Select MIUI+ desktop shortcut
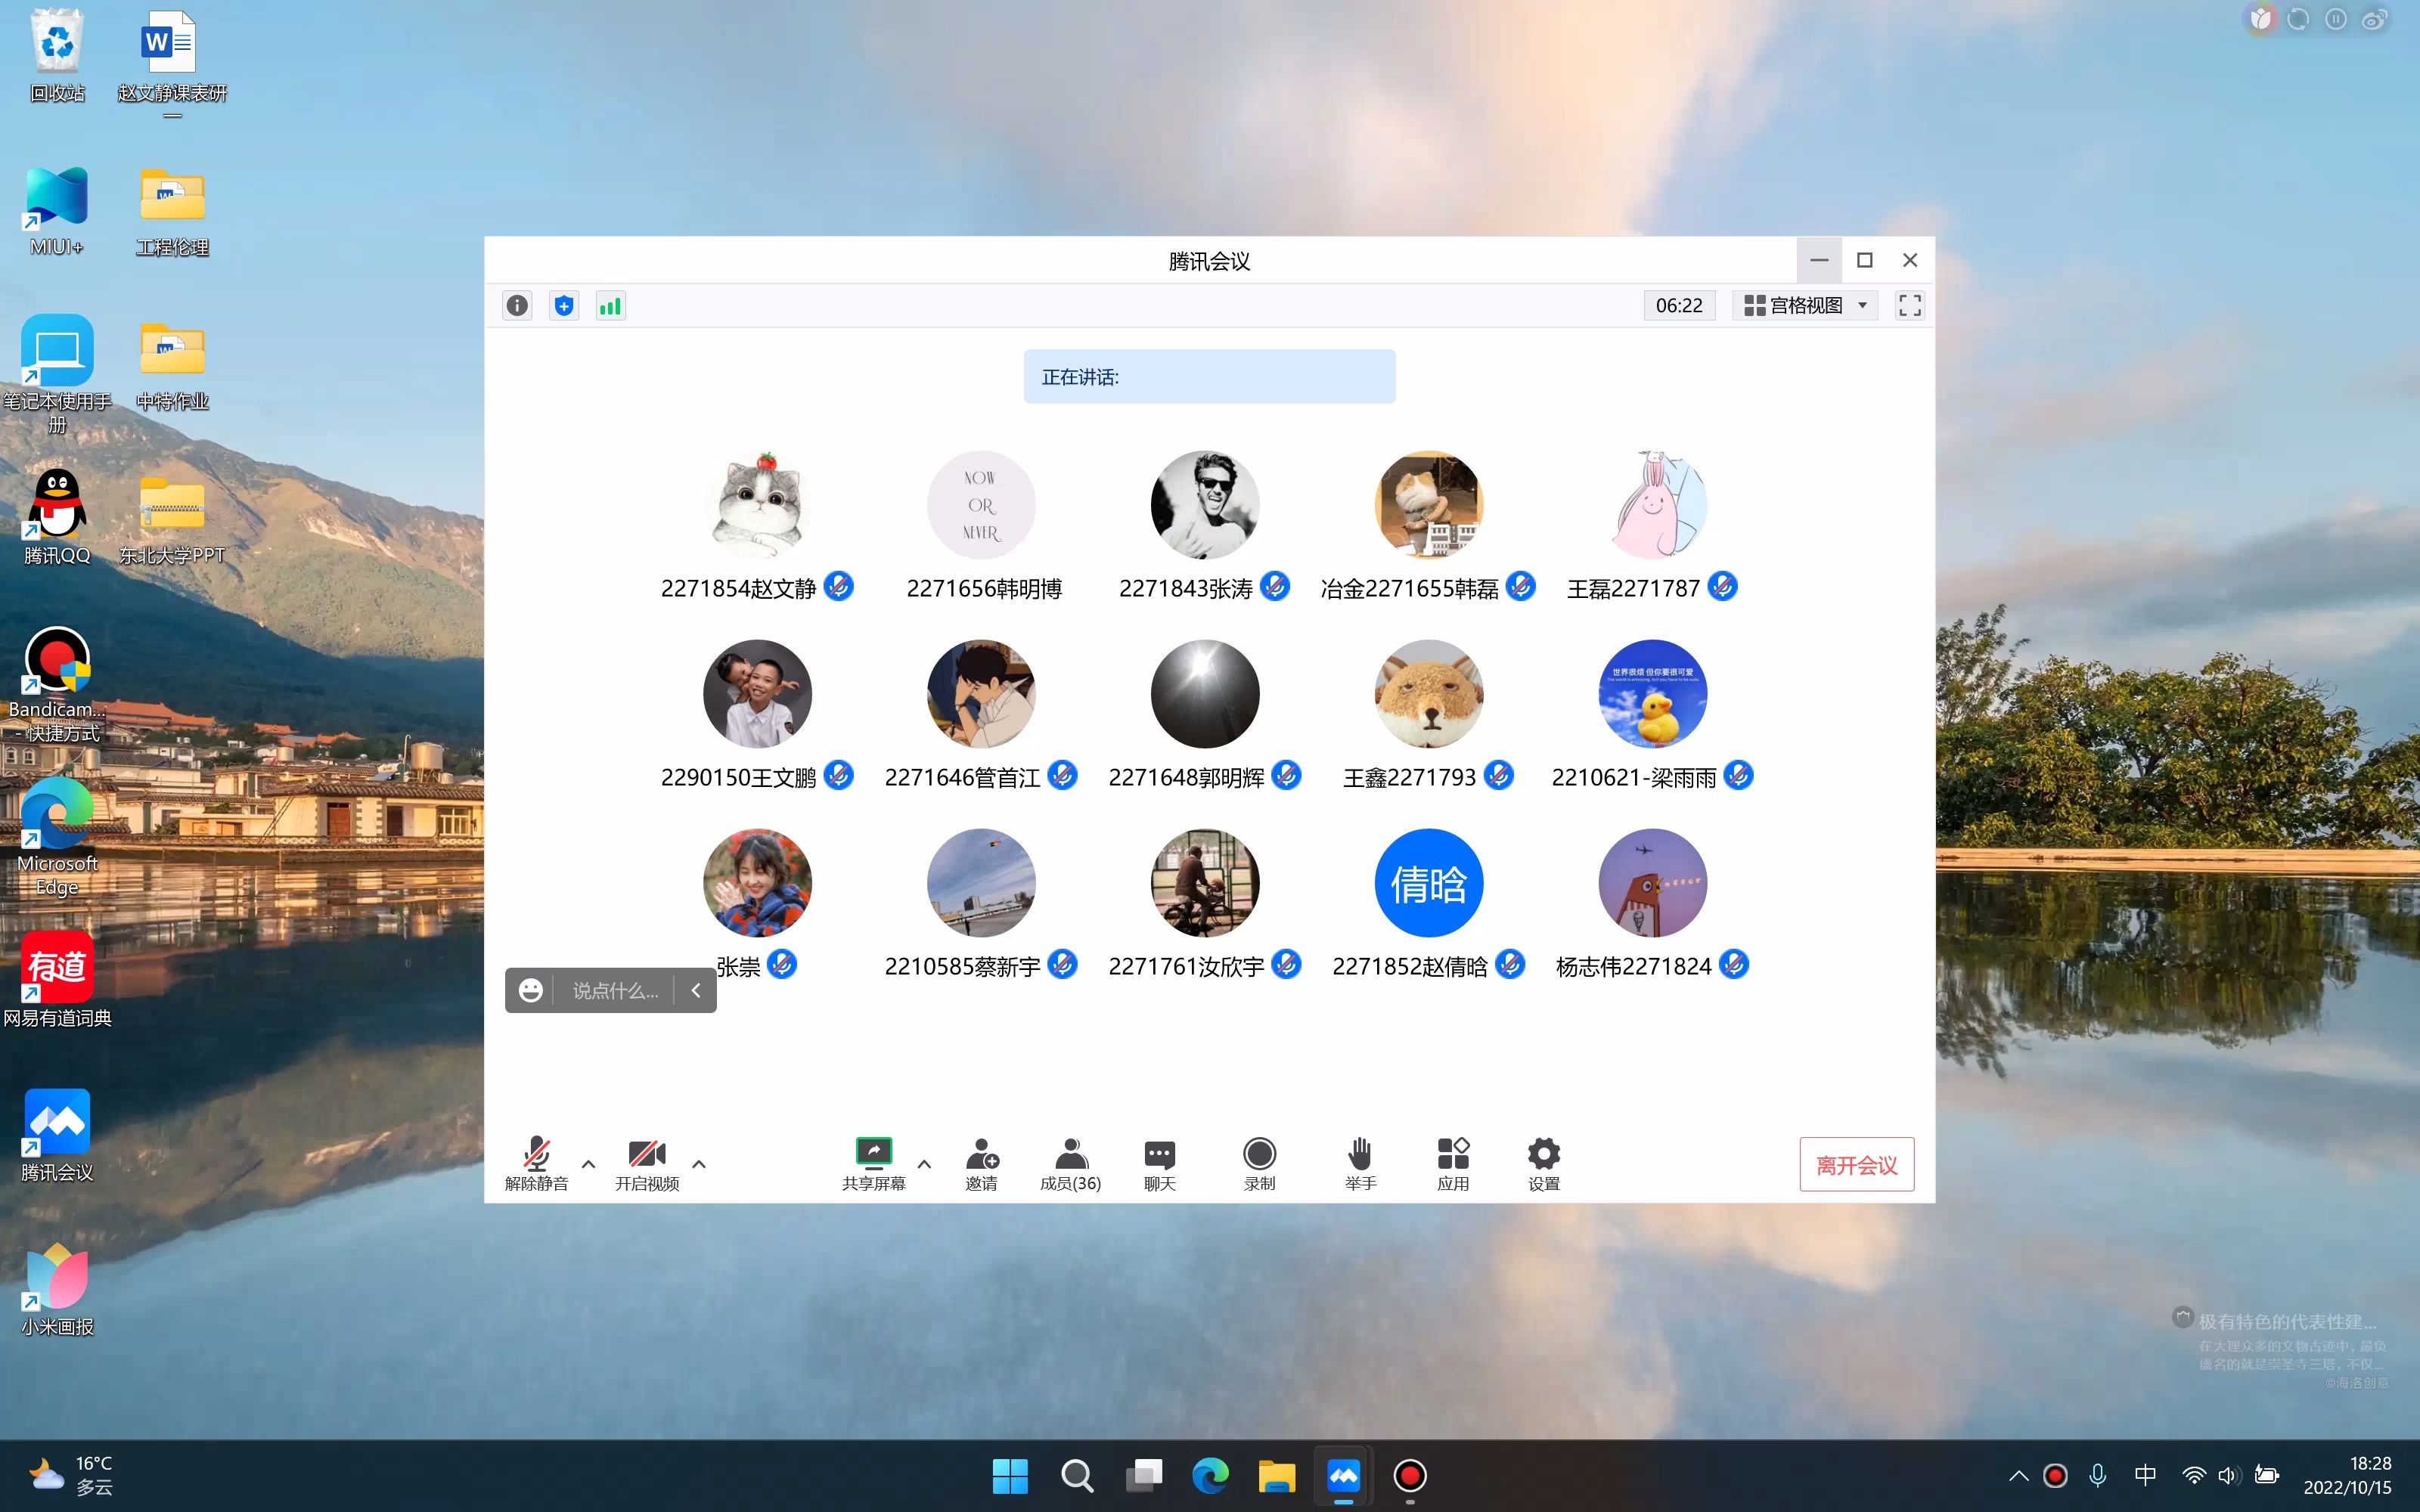2420x1512 pixels. 57,211
